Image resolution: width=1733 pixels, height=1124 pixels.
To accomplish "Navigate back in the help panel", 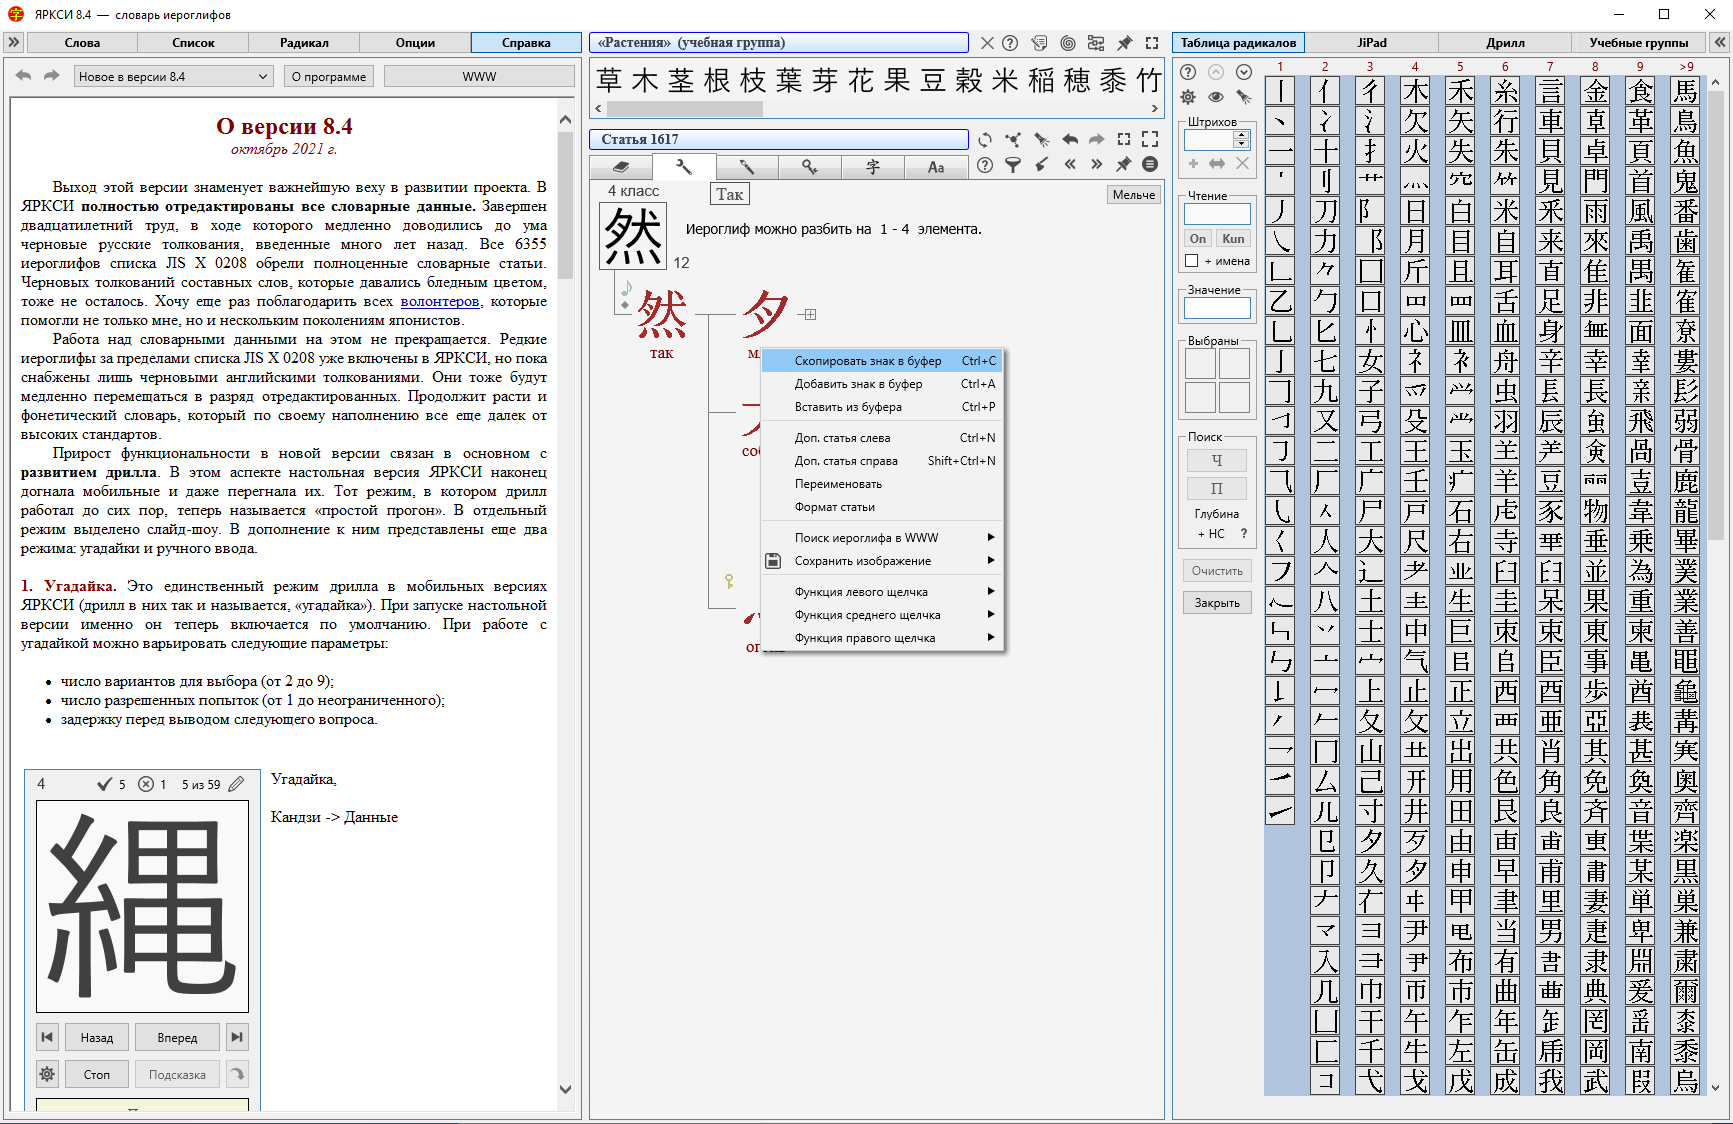I will [x=24, y=76].
